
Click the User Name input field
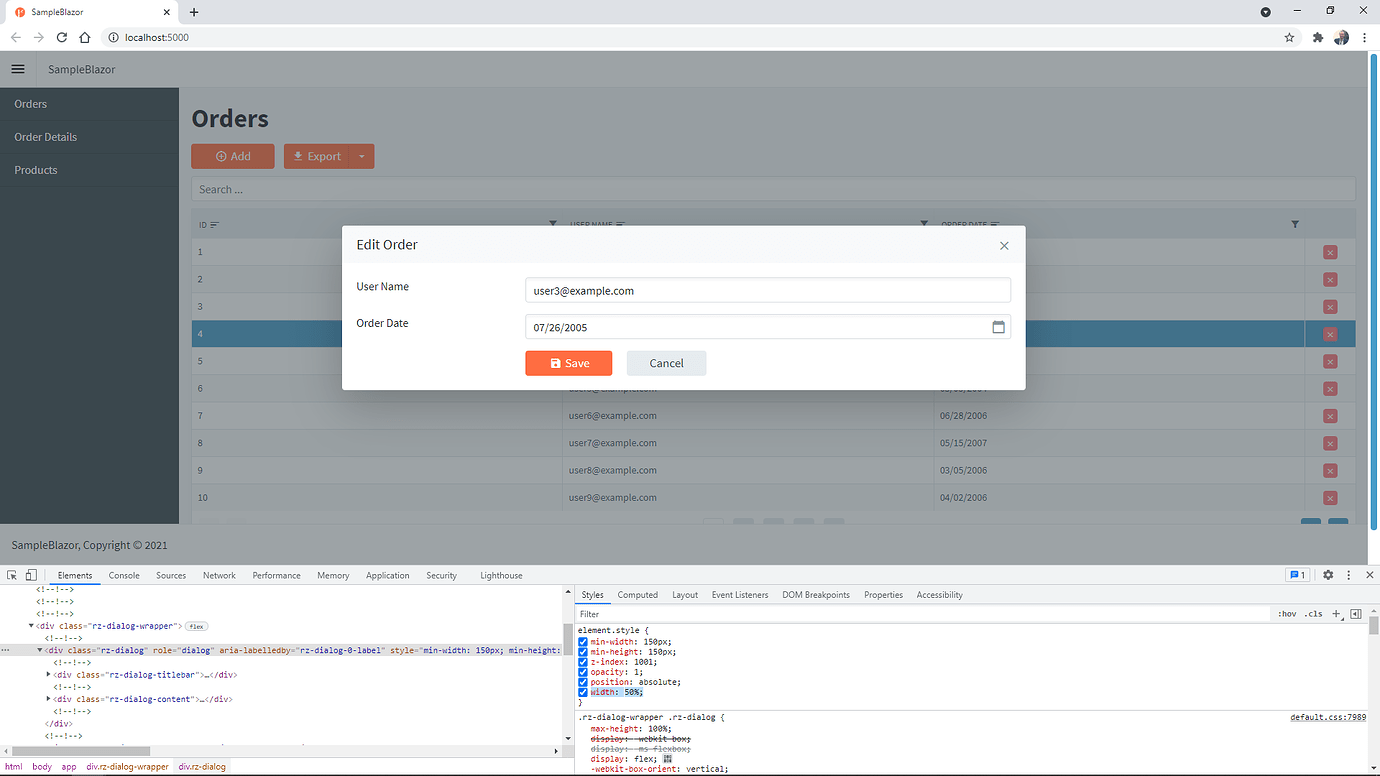[x=768, y=290]
